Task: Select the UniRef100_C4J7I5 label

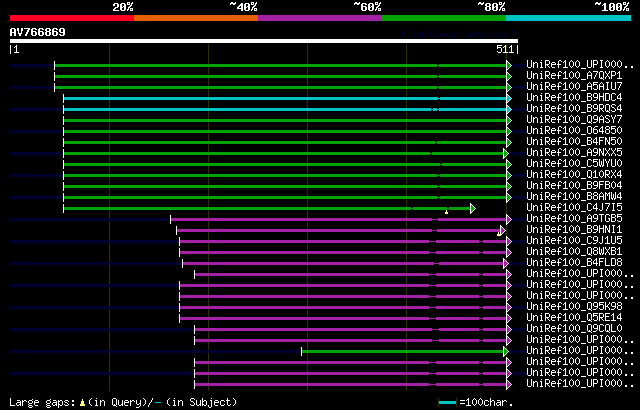Action: click(x=574, y=208)
